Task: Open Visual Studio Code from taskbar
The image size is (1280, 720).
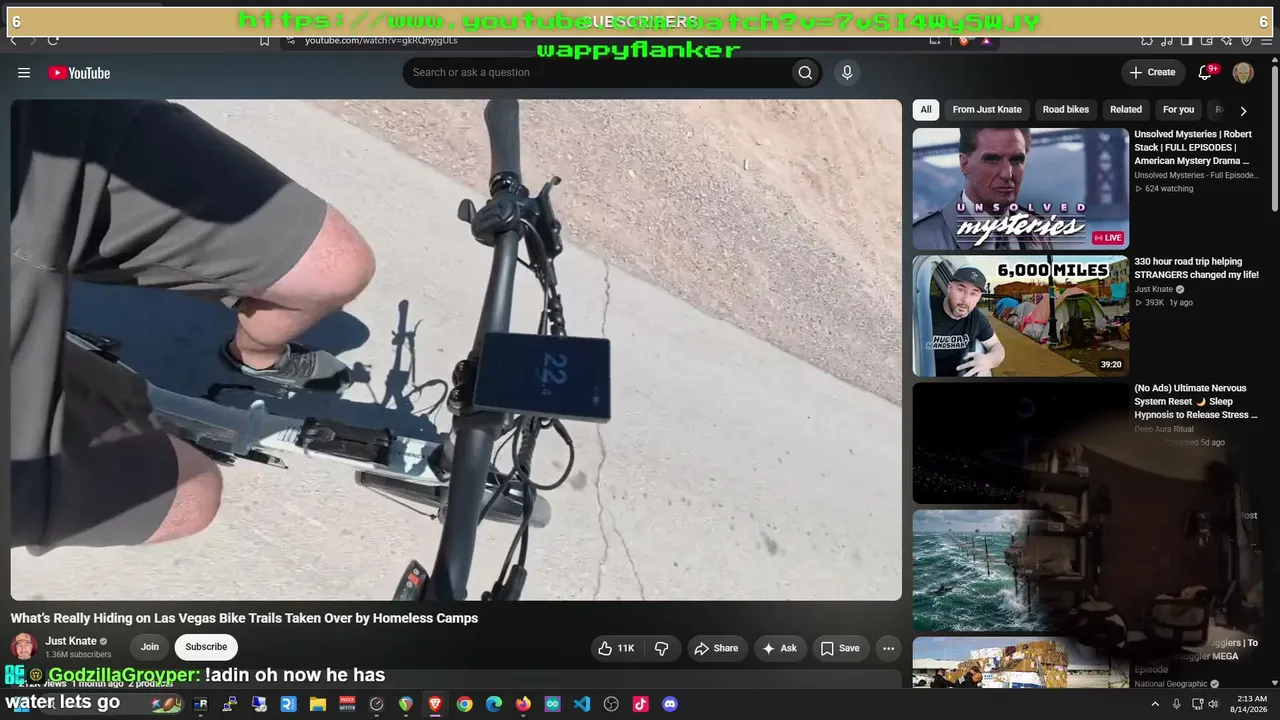Action: (x=582, y=704)
